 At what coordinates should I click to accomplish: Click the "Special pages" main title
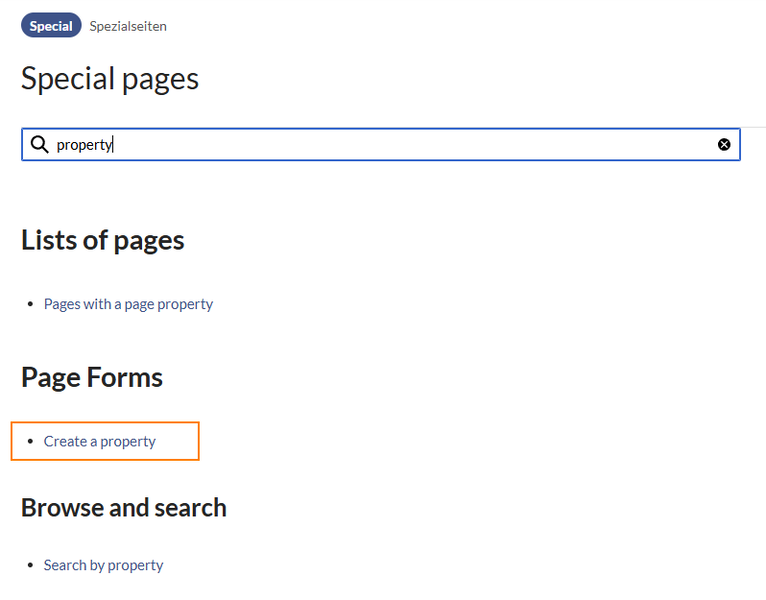tap(110, 79)
